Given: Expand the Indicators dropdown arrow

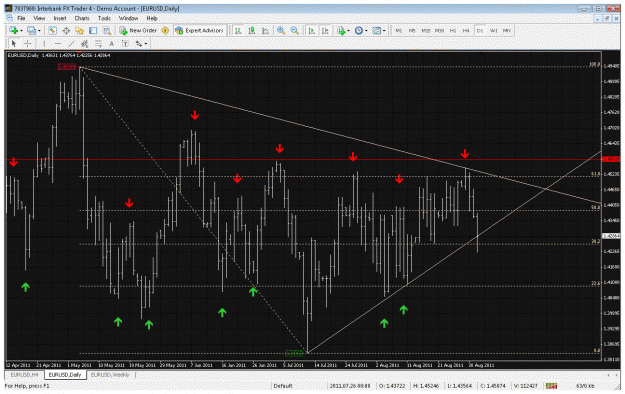Looking at the screenshot, I should 348,31.
